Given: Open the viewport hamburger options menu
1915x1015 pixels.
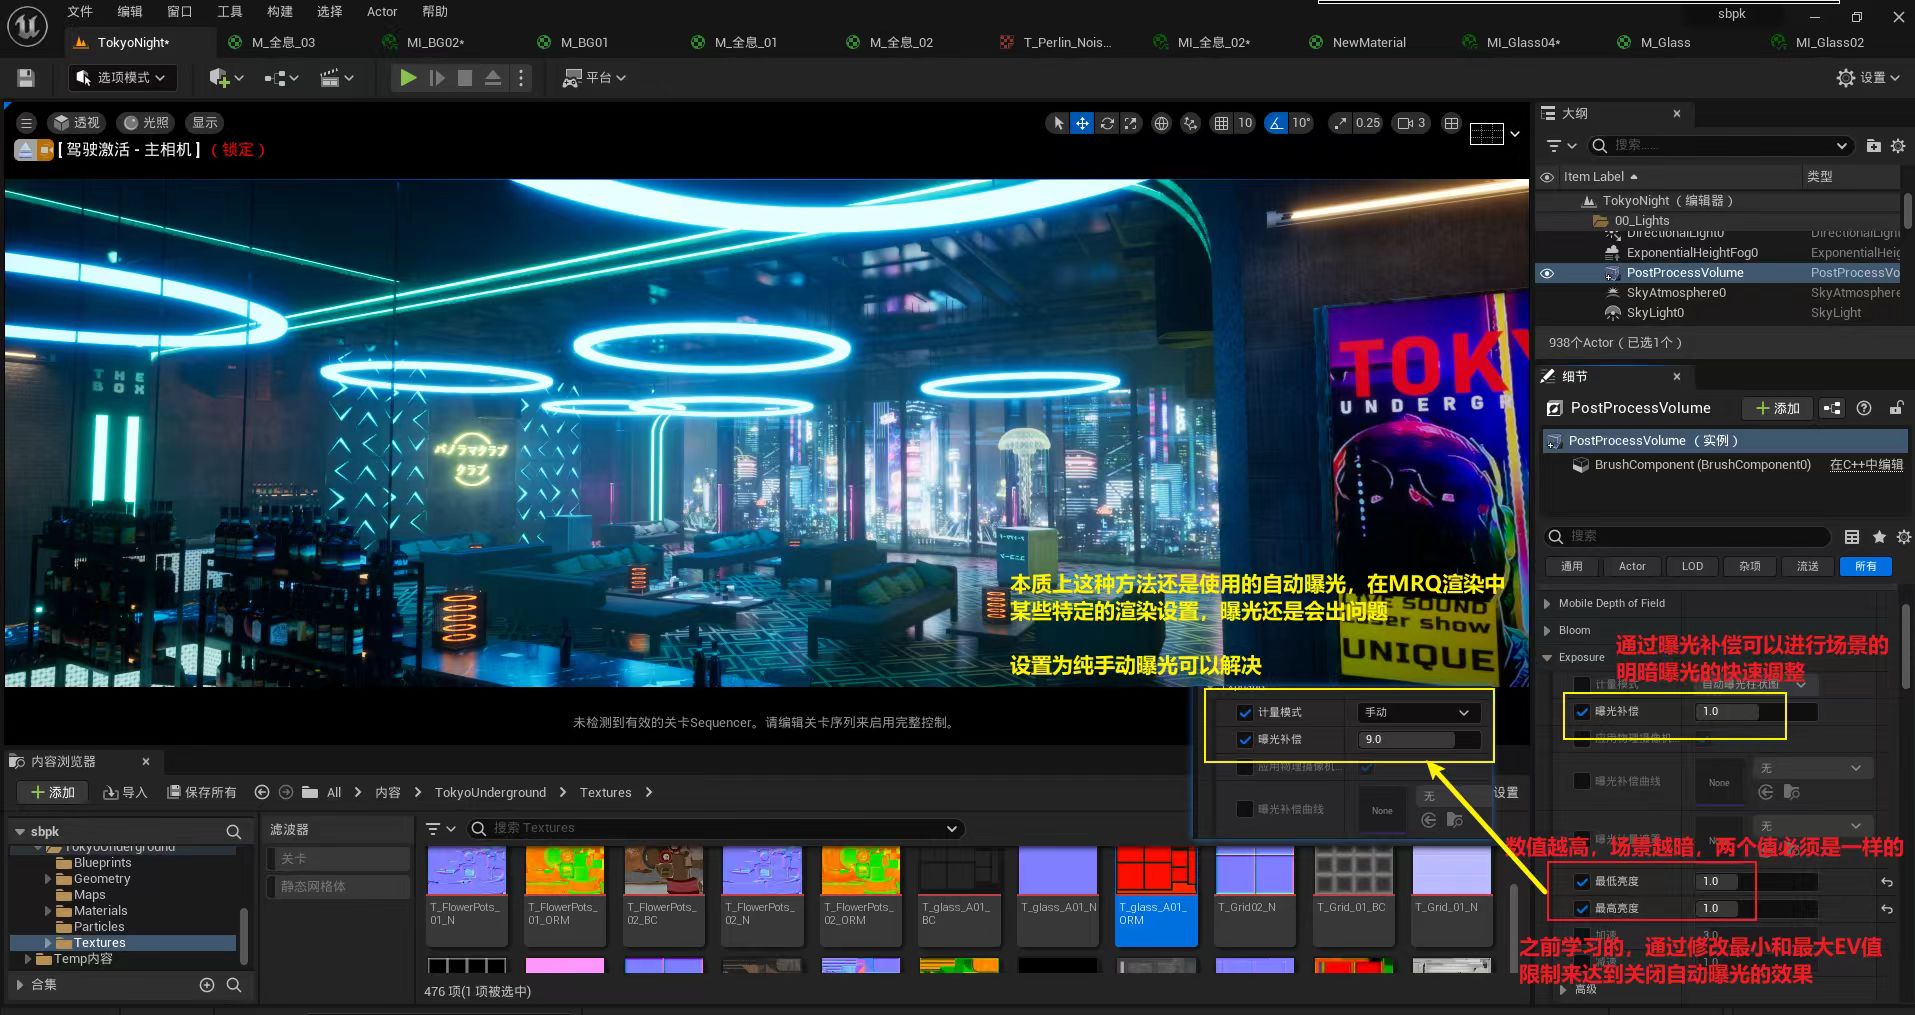Looking at the screenshot, I should tap(27, 123).
